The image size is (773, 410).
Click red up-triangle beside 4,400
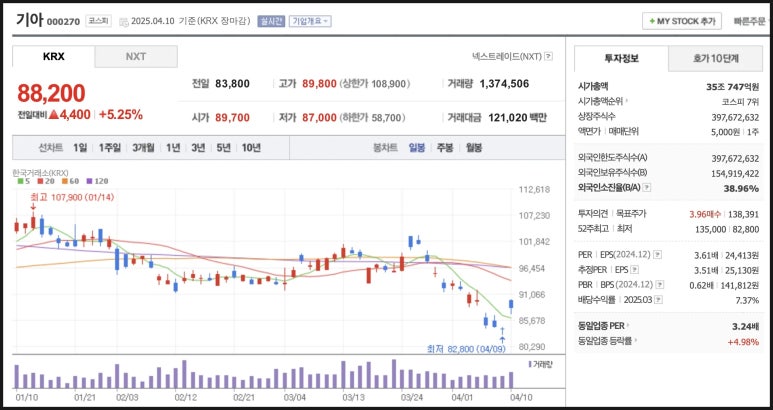[x=53, y=115]
